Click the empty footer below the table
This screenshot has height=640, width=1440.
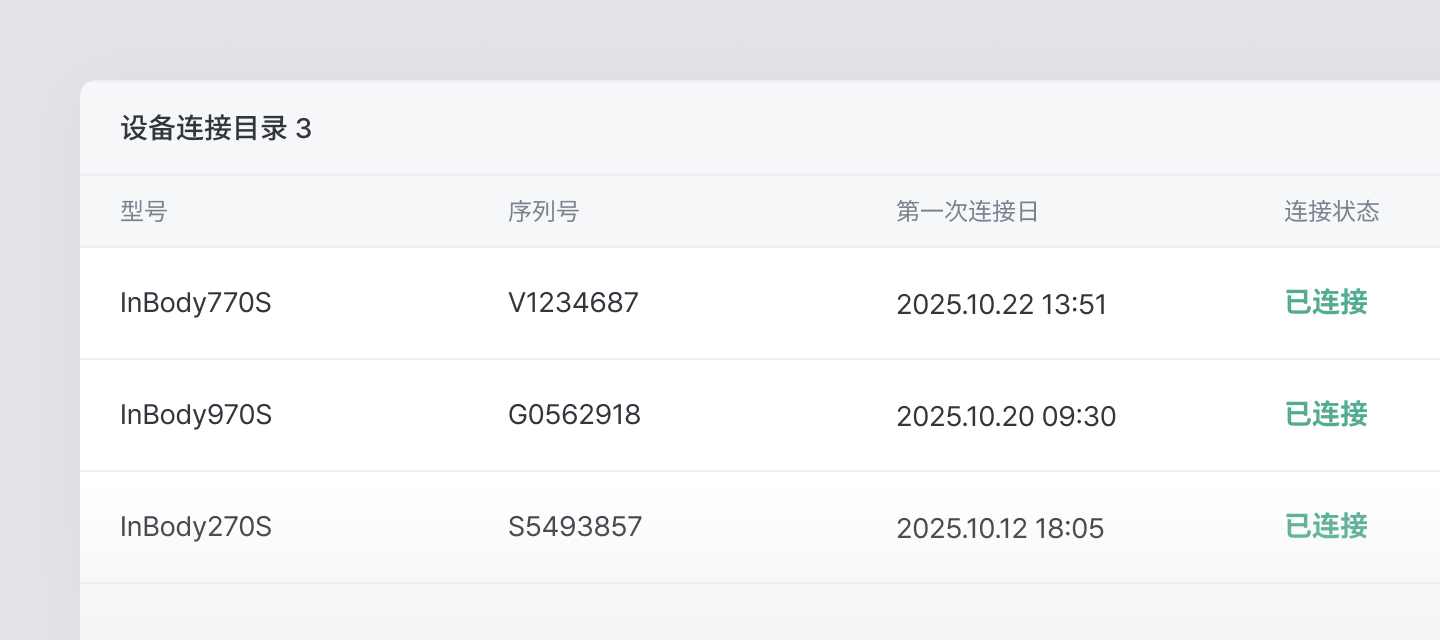point(760,612)
